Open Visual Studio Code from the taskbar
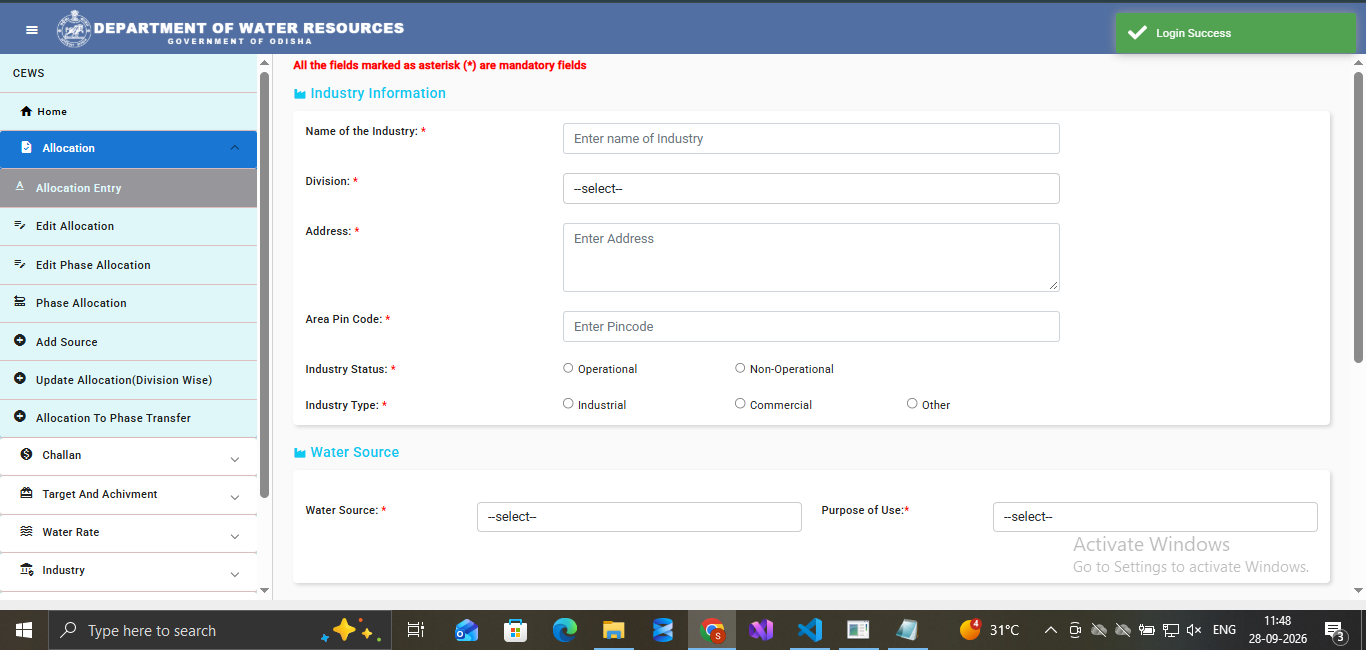This screenshot has height=650, width=1366. [809, 630]
